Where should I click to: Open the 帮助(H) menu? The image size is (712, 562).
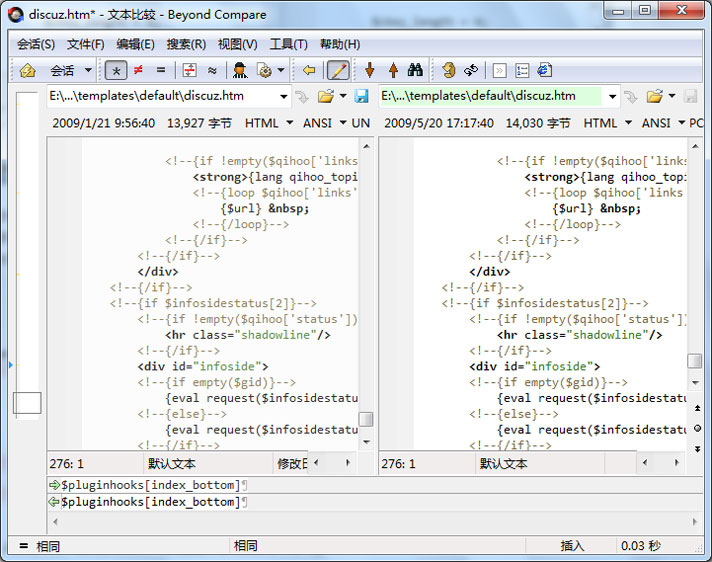(x=340, y=44)
